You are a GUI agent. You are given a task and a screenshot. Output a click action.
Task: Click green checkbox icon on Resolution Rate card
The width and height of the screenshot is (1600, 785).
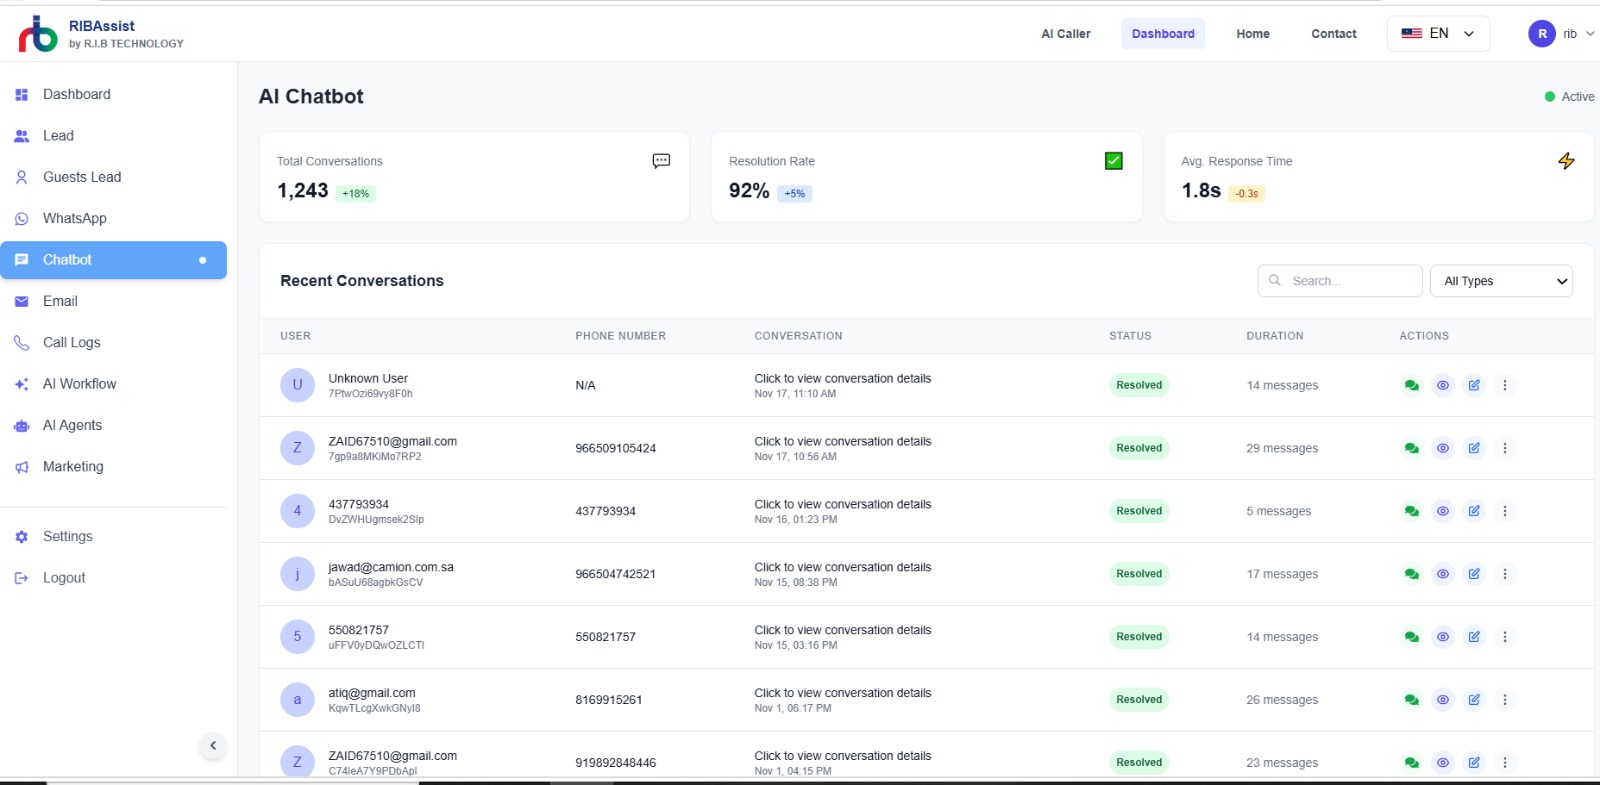[1114, 161]
